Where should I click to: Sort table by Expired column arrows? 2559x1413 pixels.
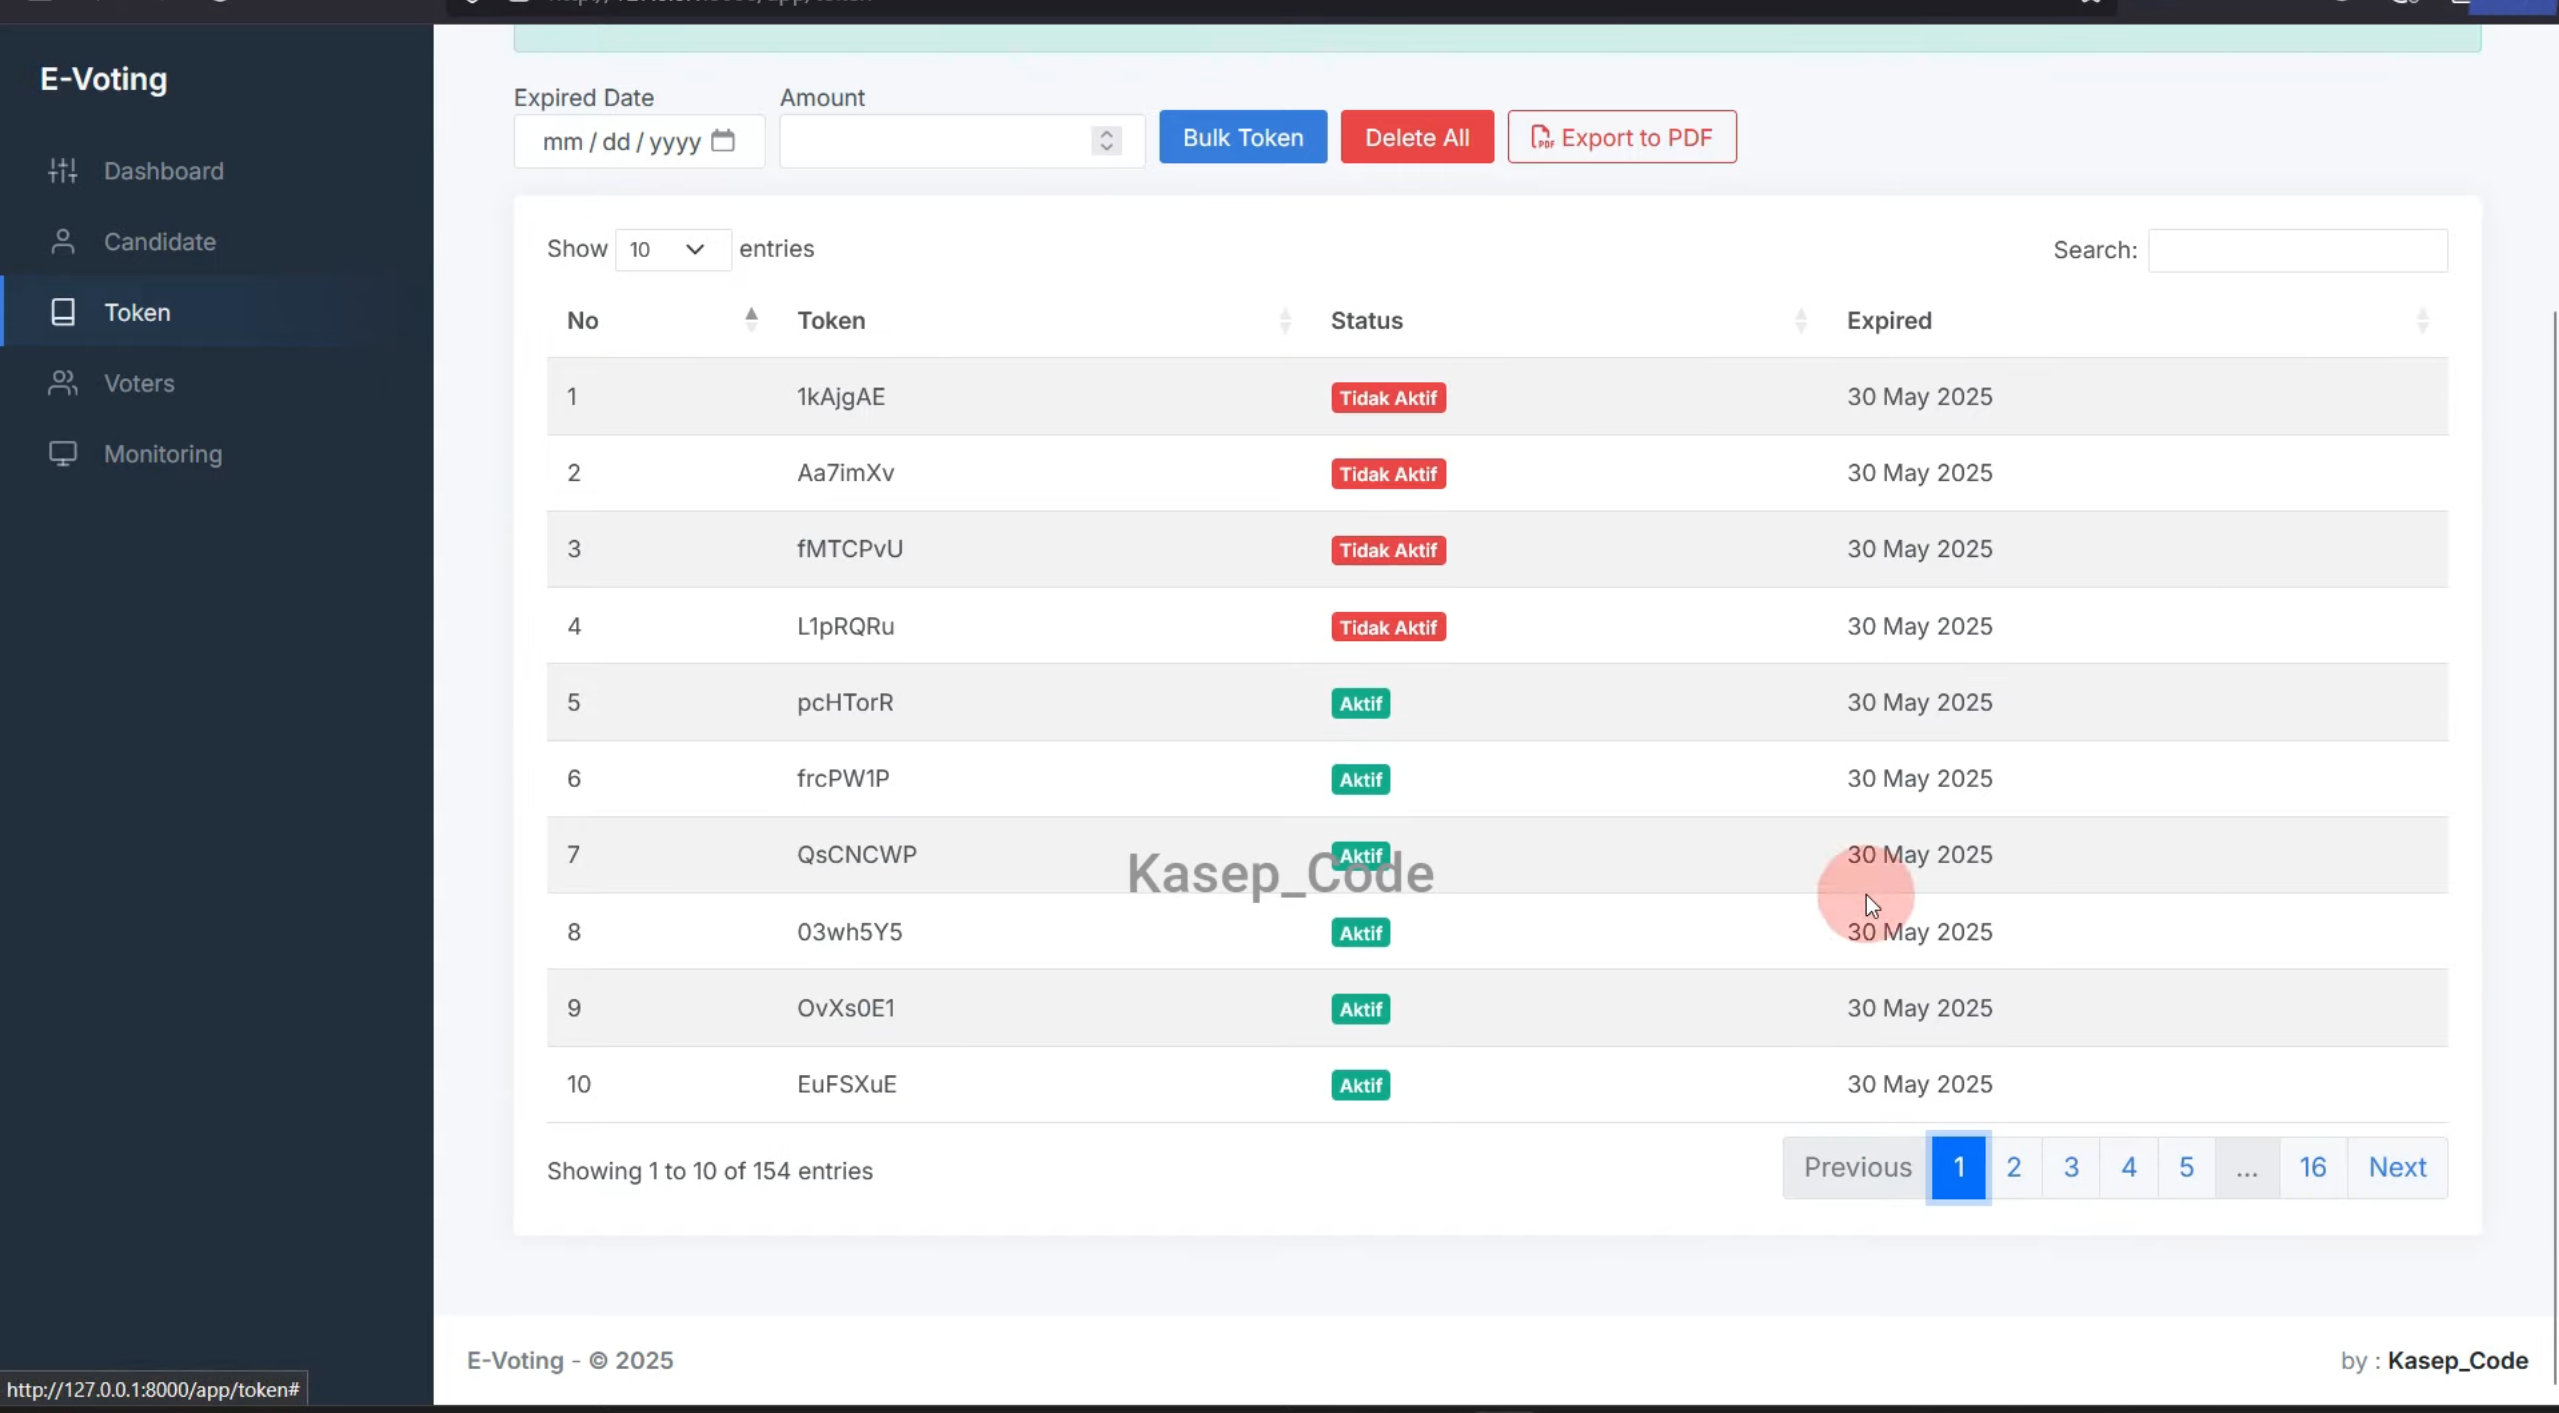2422,320
